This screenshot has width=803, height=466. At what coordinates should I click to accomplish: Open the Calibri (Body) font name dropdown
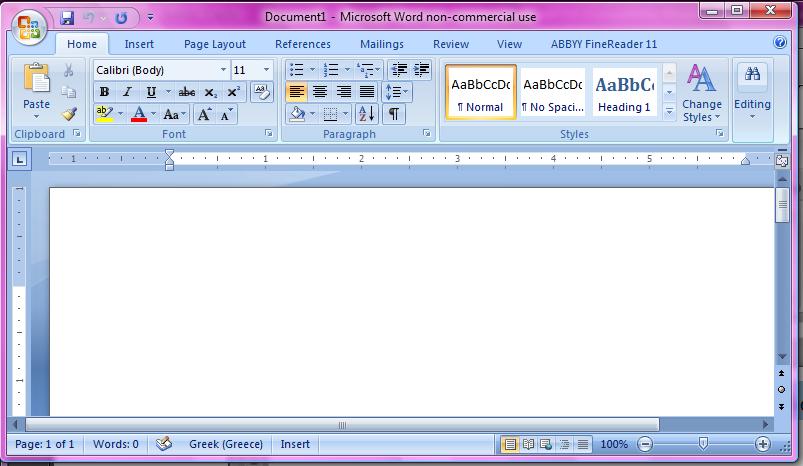click(223, 70)
